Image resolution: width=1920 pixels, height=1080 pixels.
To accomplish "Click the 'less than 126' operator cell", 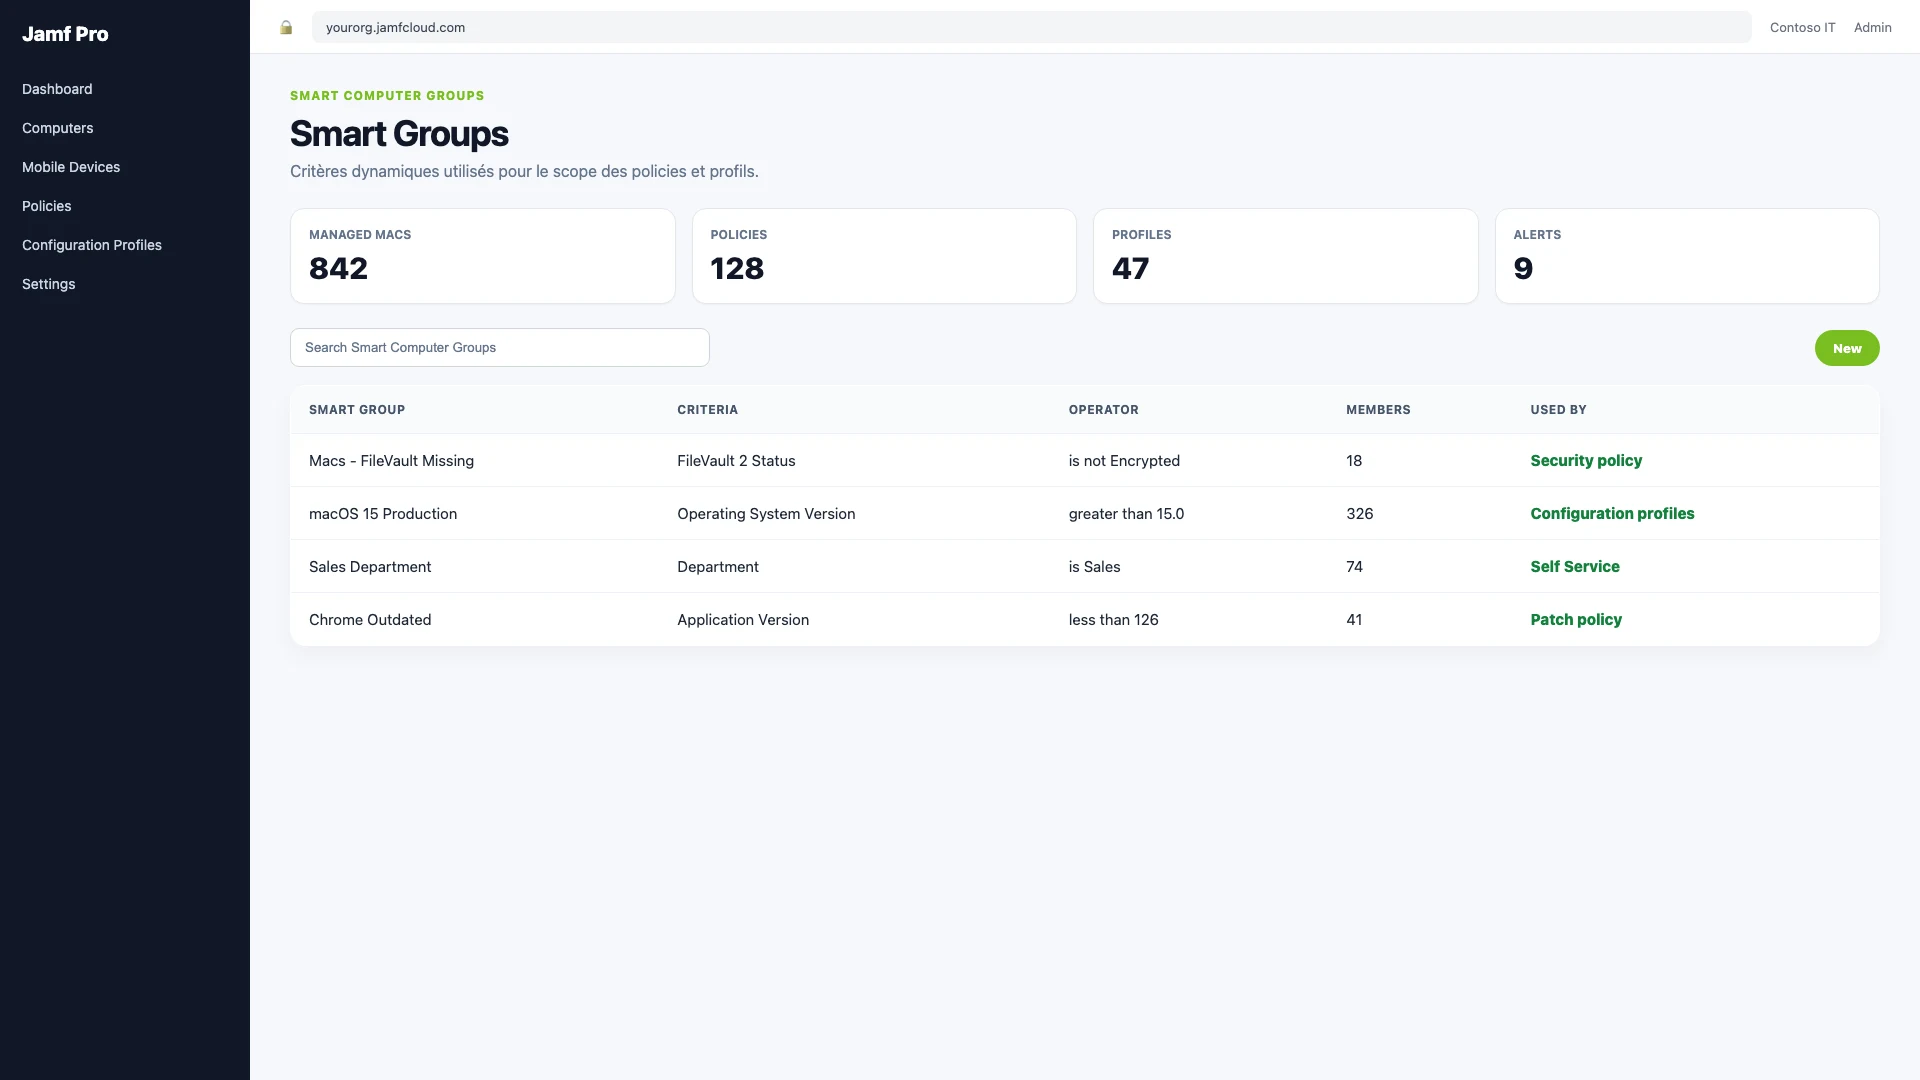I will click(x=1113, y=620).
